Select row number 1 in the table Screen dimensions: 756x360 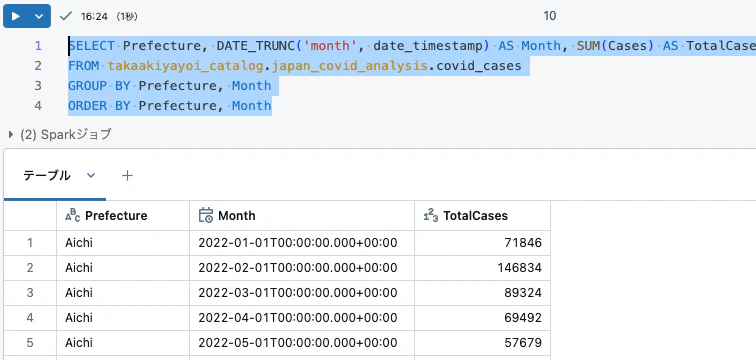30,243
